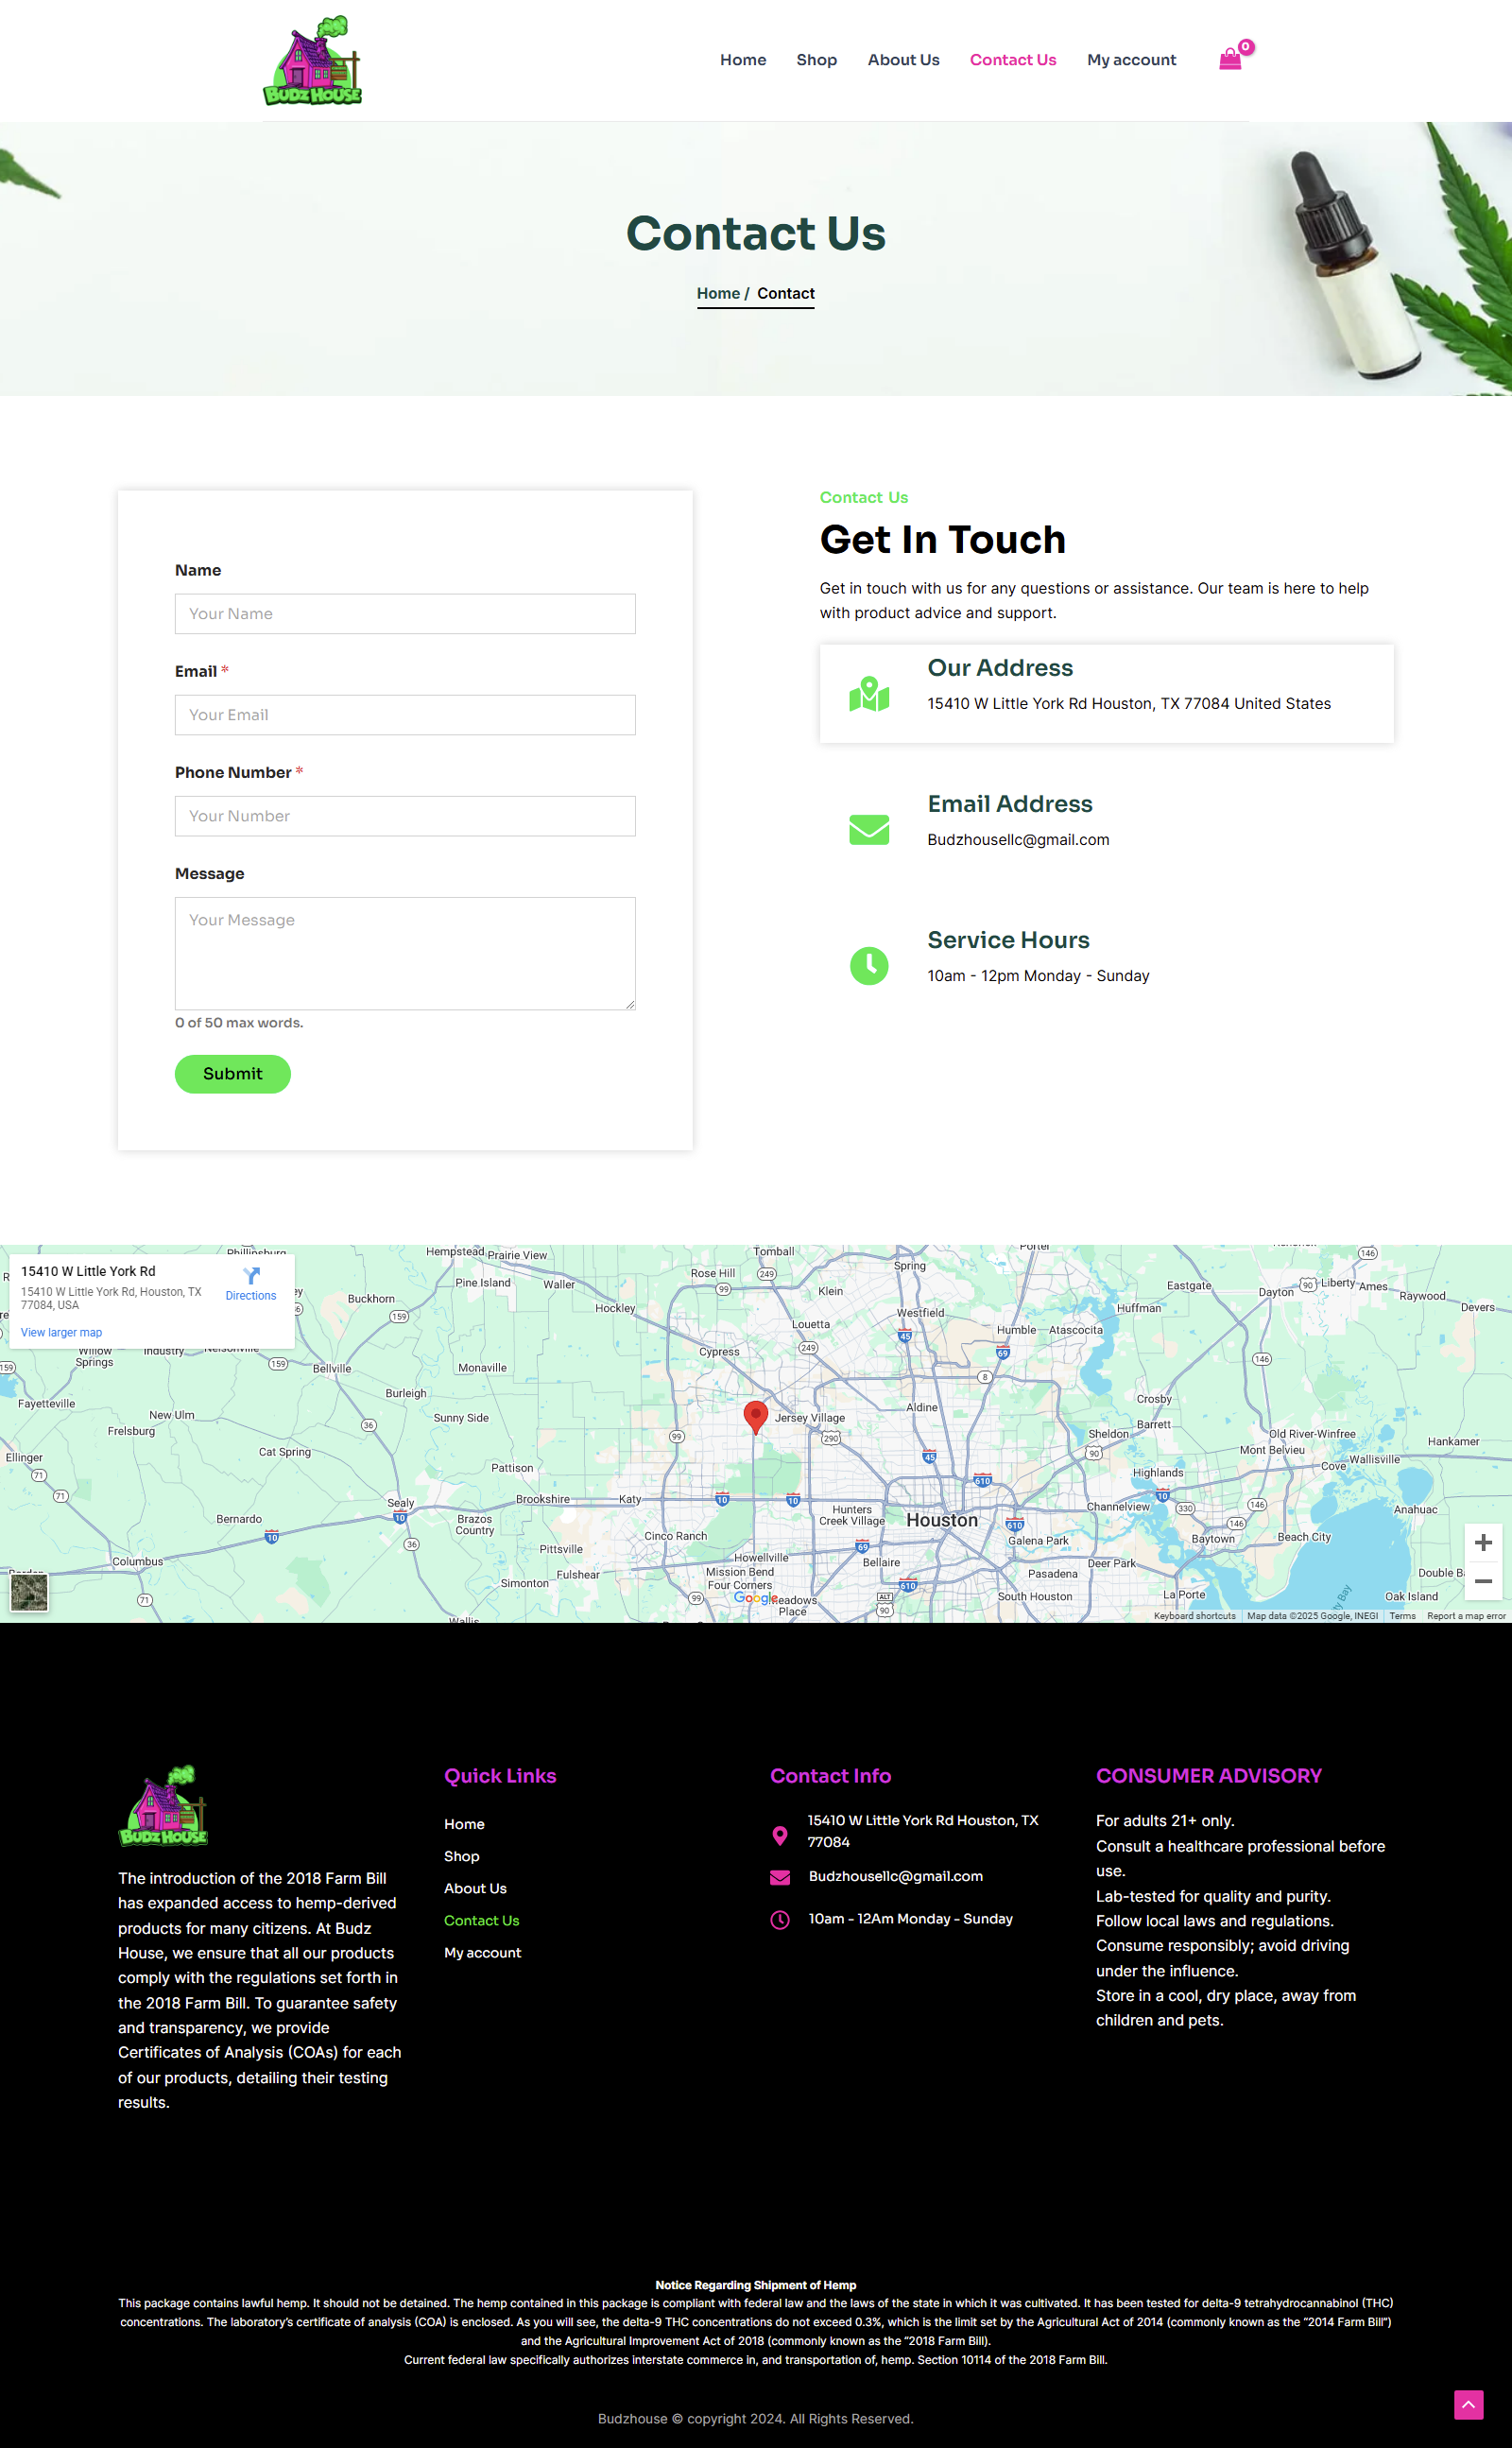
Task: Click footer 10am - 12Am hours text
Action: pyautogui.click(x=910, y=1918)
